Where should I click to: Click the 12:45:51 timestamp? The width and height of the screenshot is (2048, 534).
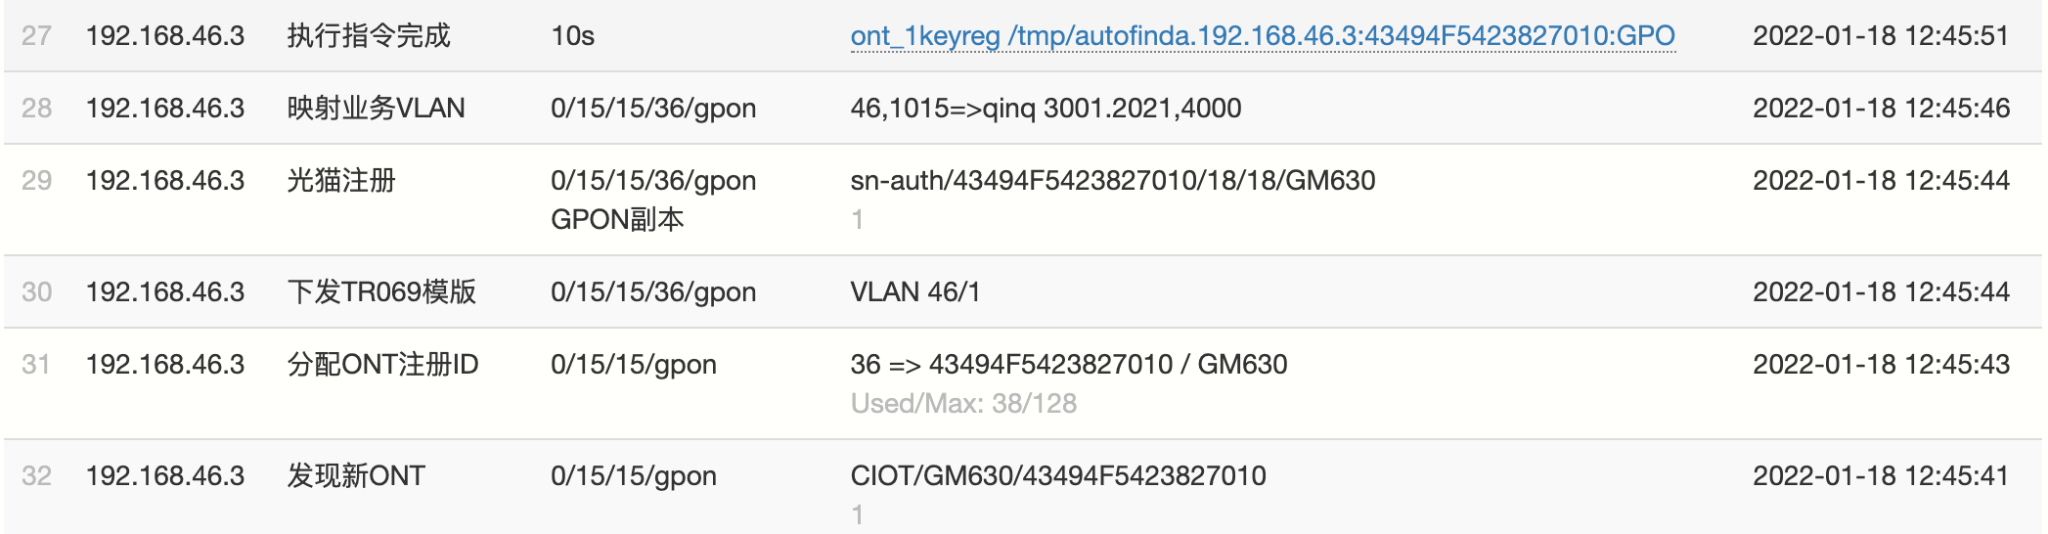1880,36
